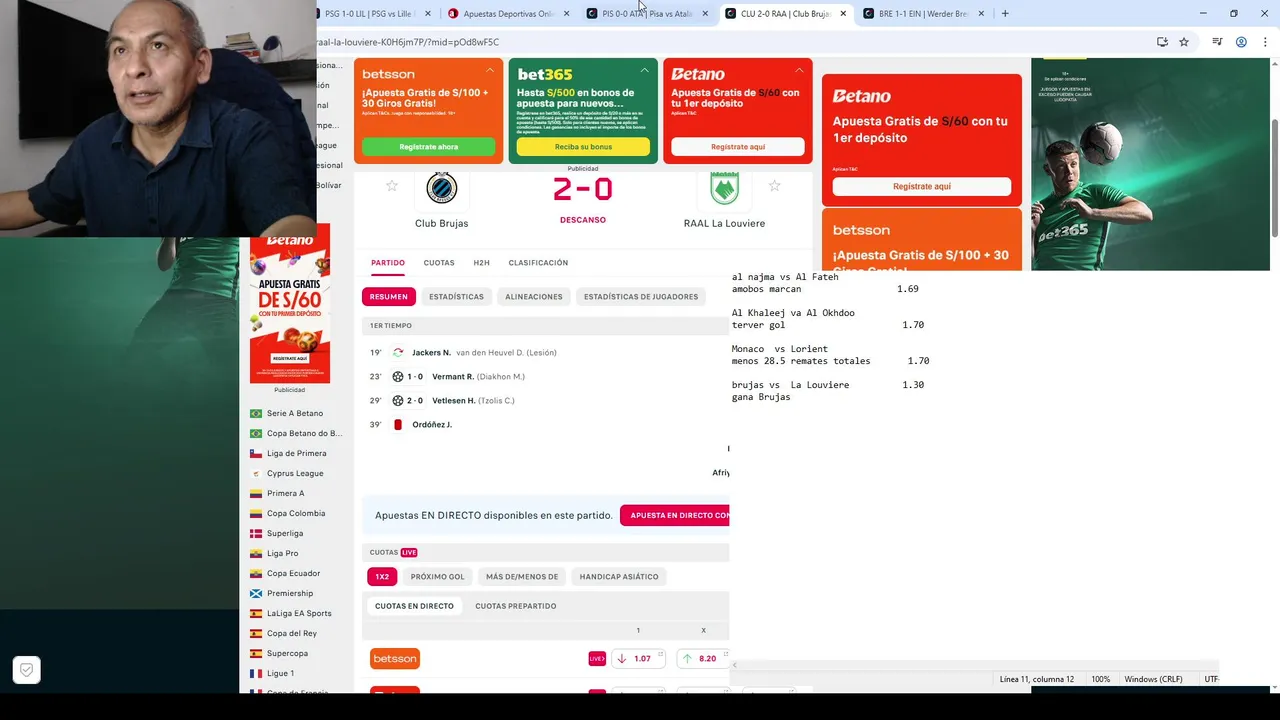Open the RAAL La Louviere team crest

724,188
